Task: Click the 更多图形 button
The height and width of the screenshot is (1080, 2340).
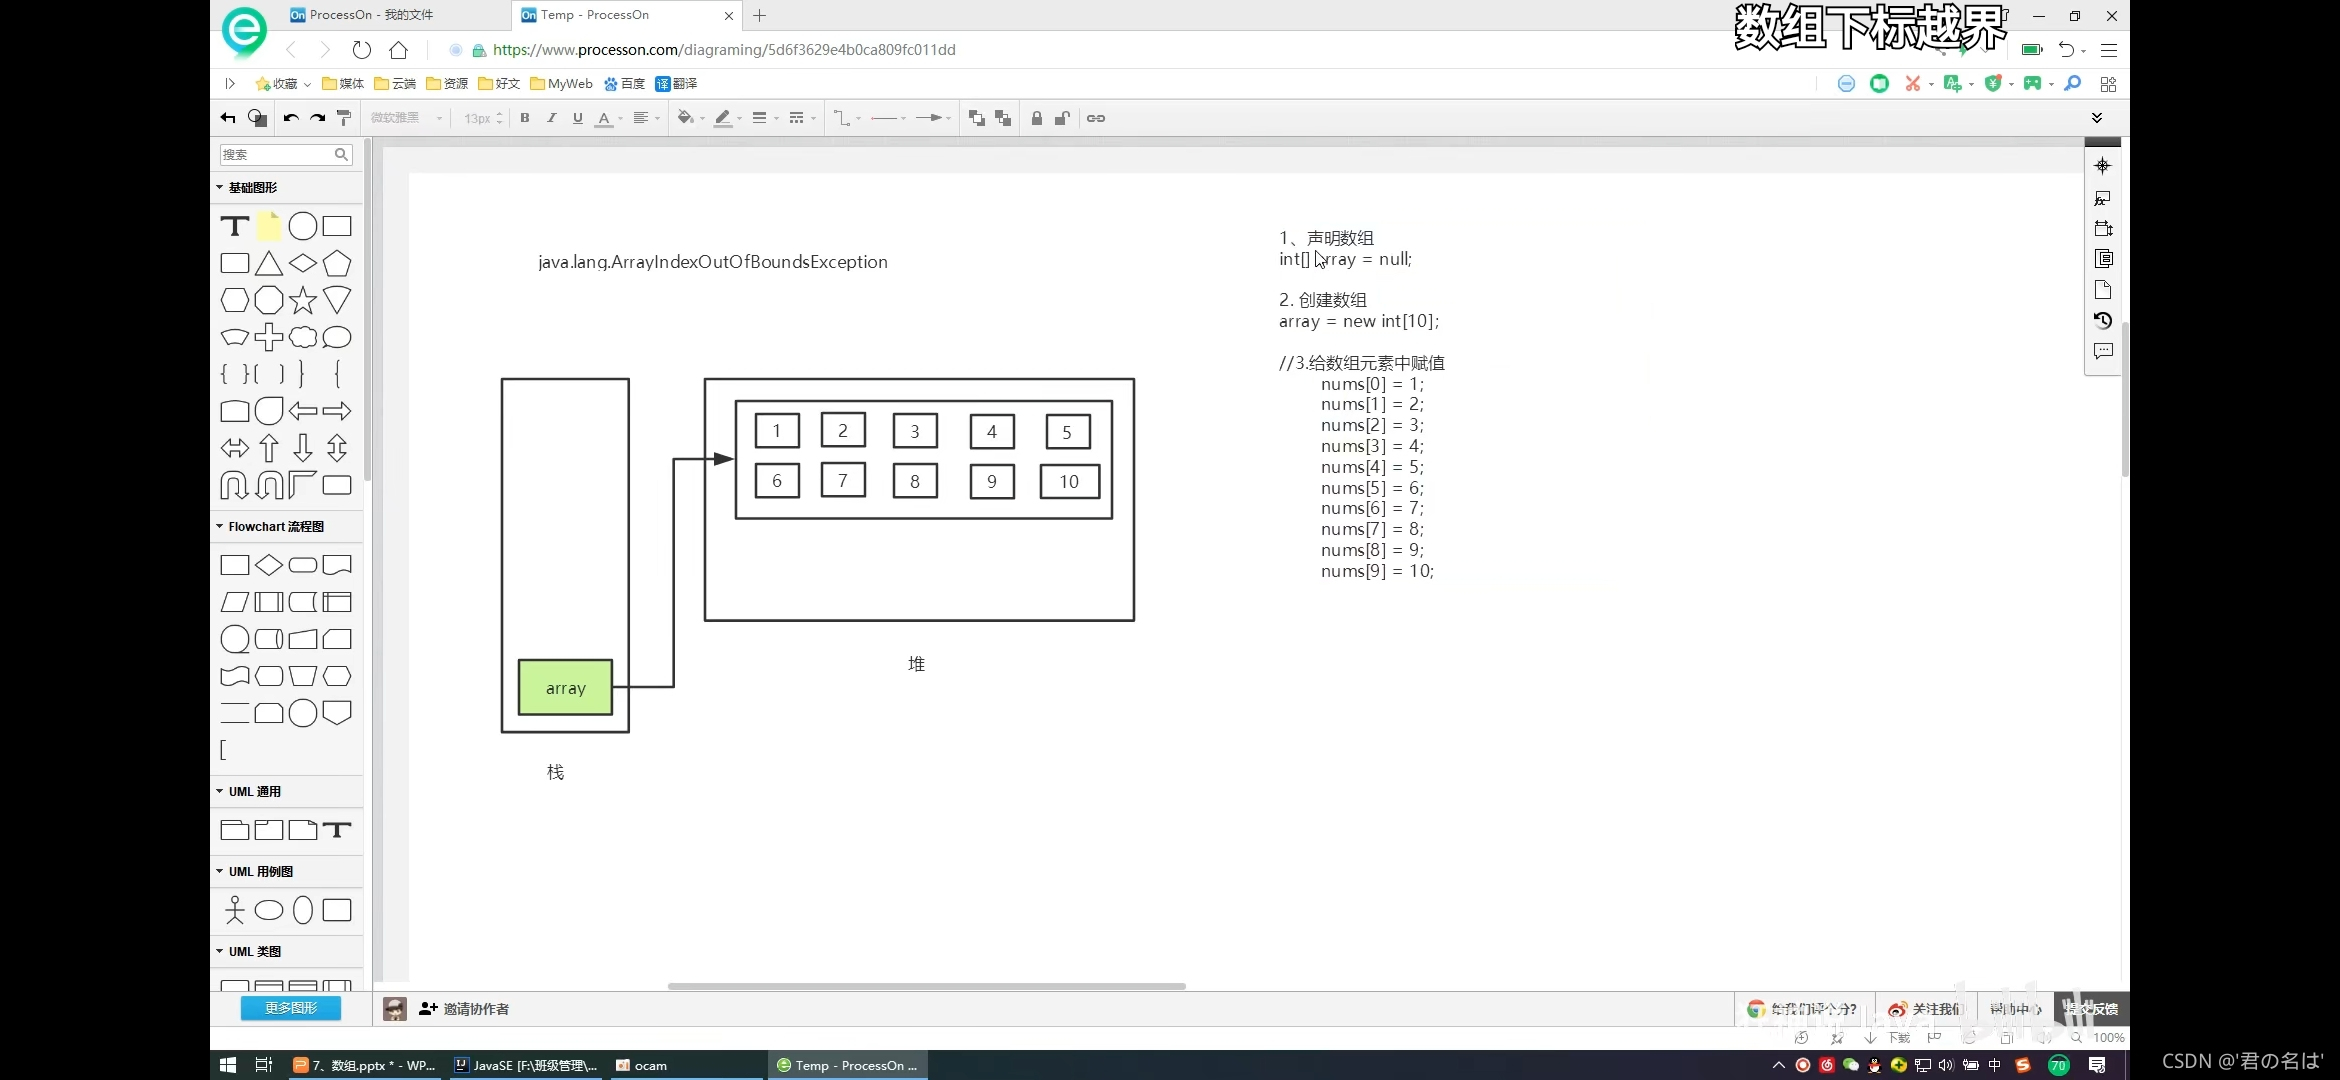Action: coord(291,1007)
